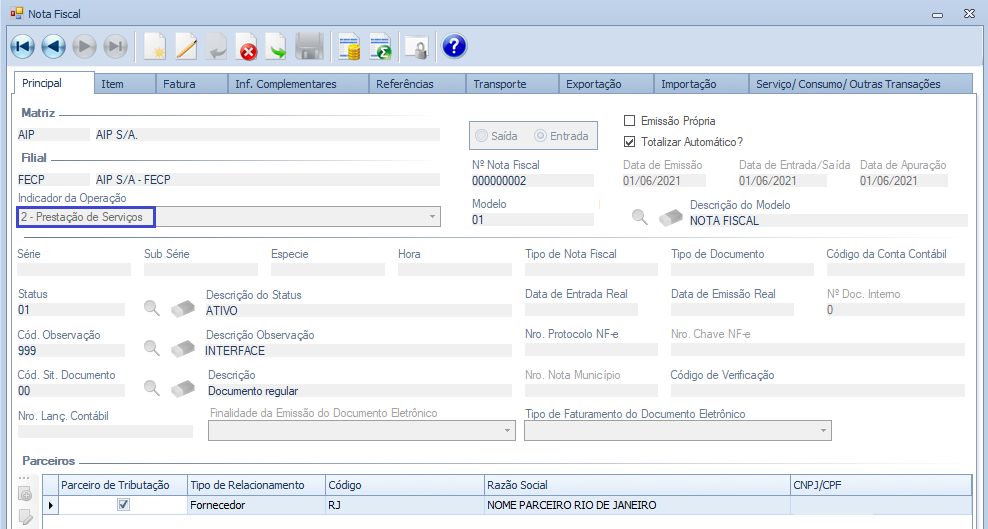
Task: Click the edit partner icon in Parceiros
Action: click(25, 517)
